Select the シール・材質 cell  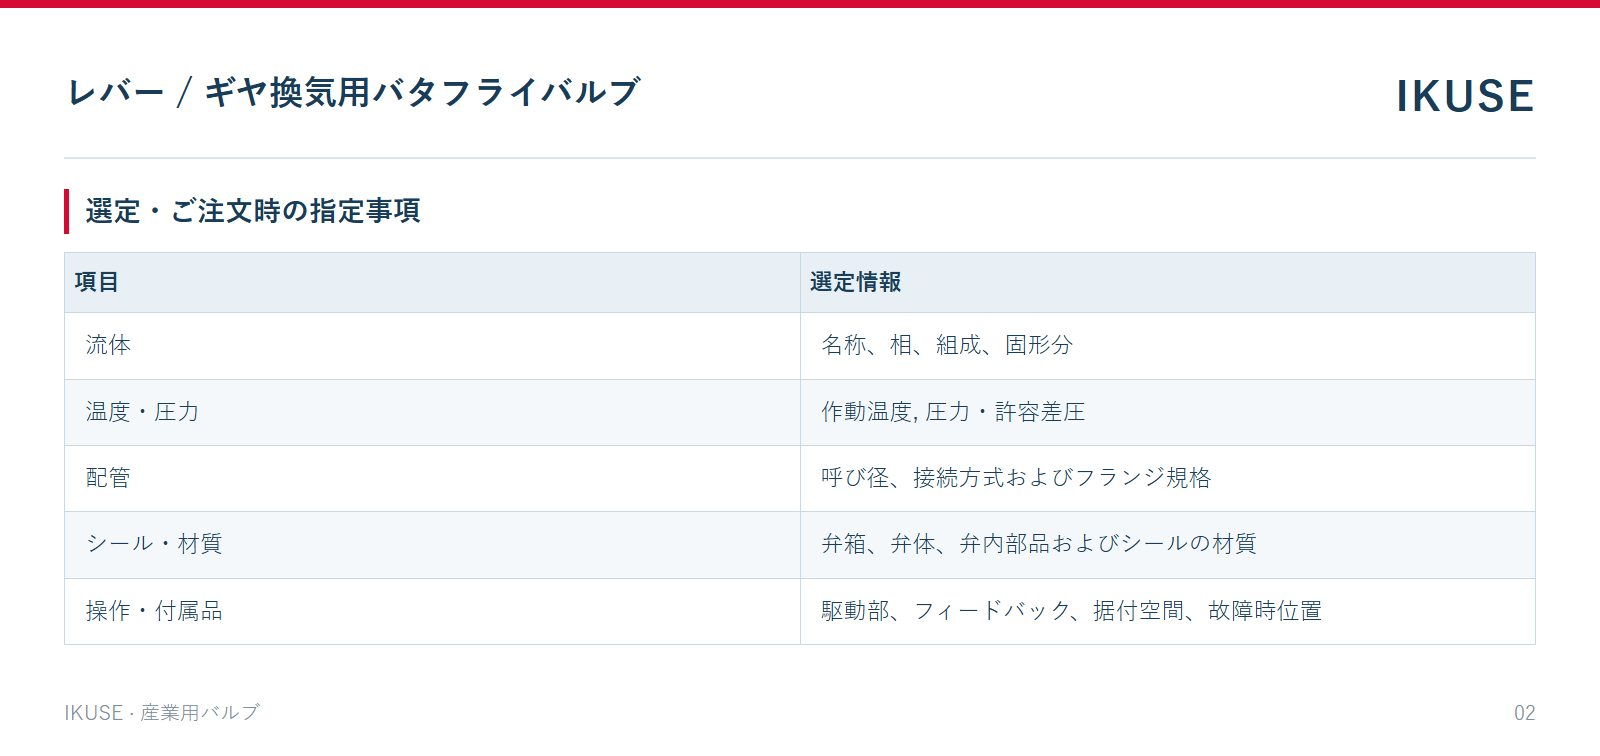[x=432, y=545]
